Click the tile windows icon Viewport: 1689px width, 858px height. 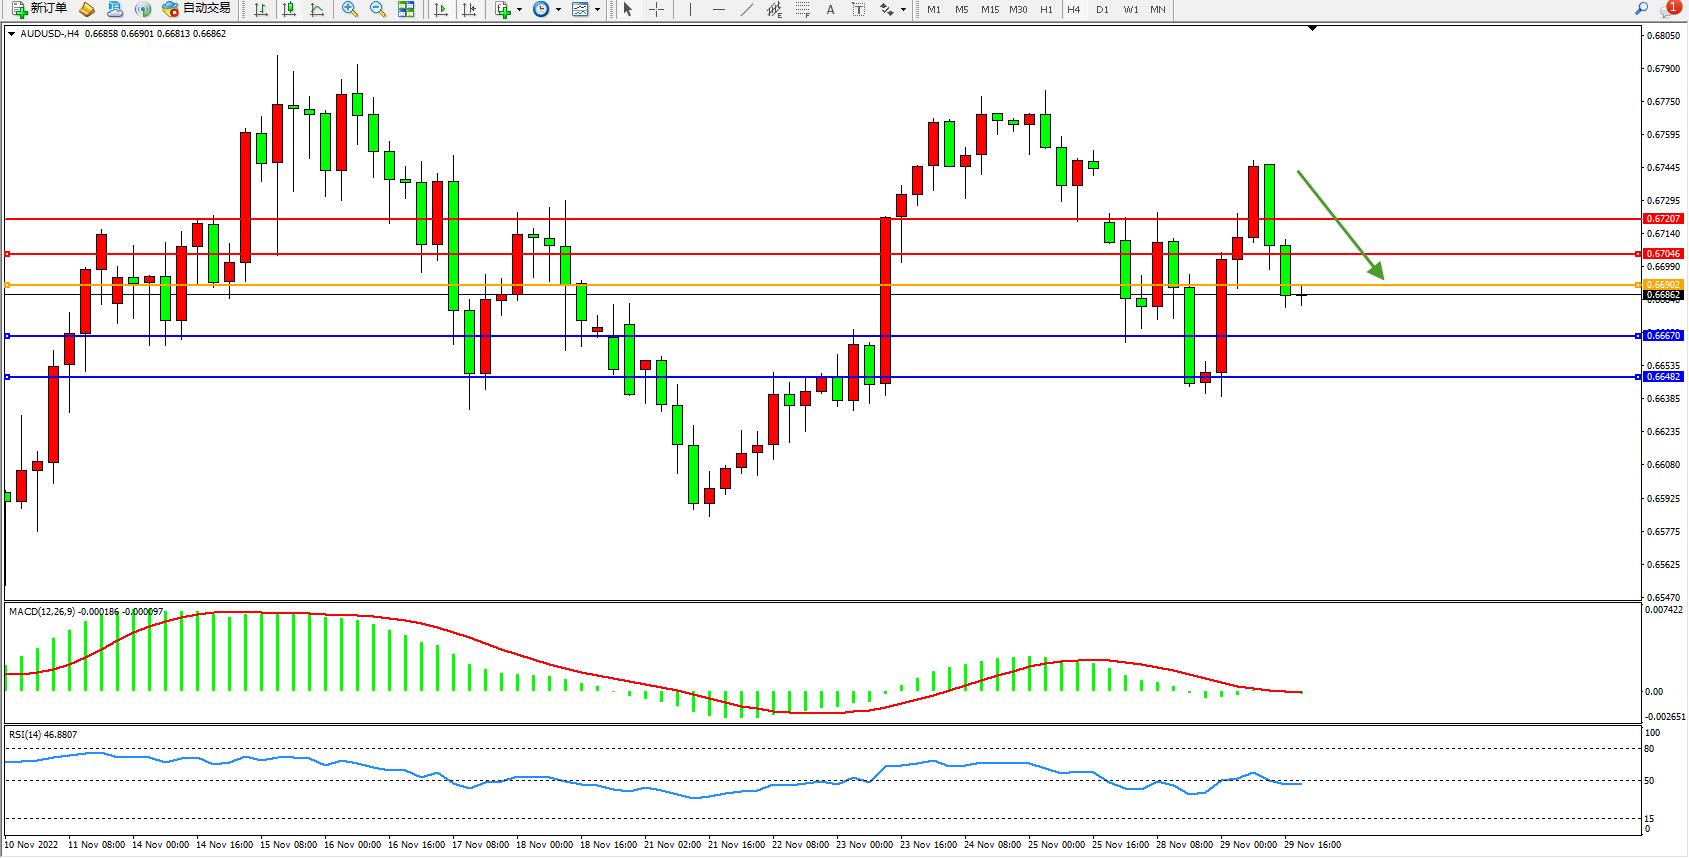(406, 9)
